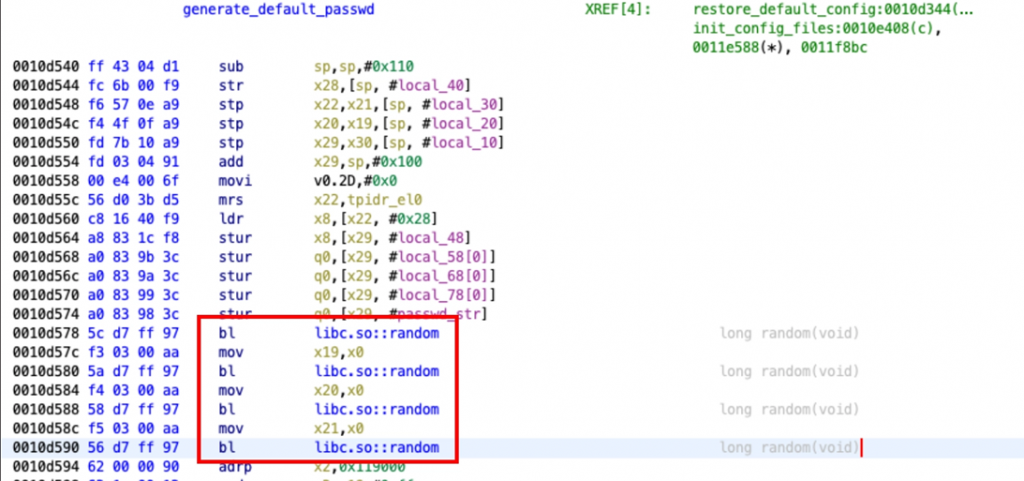
Task: Select the XREF[4] header label
Action: click(617, 9)
